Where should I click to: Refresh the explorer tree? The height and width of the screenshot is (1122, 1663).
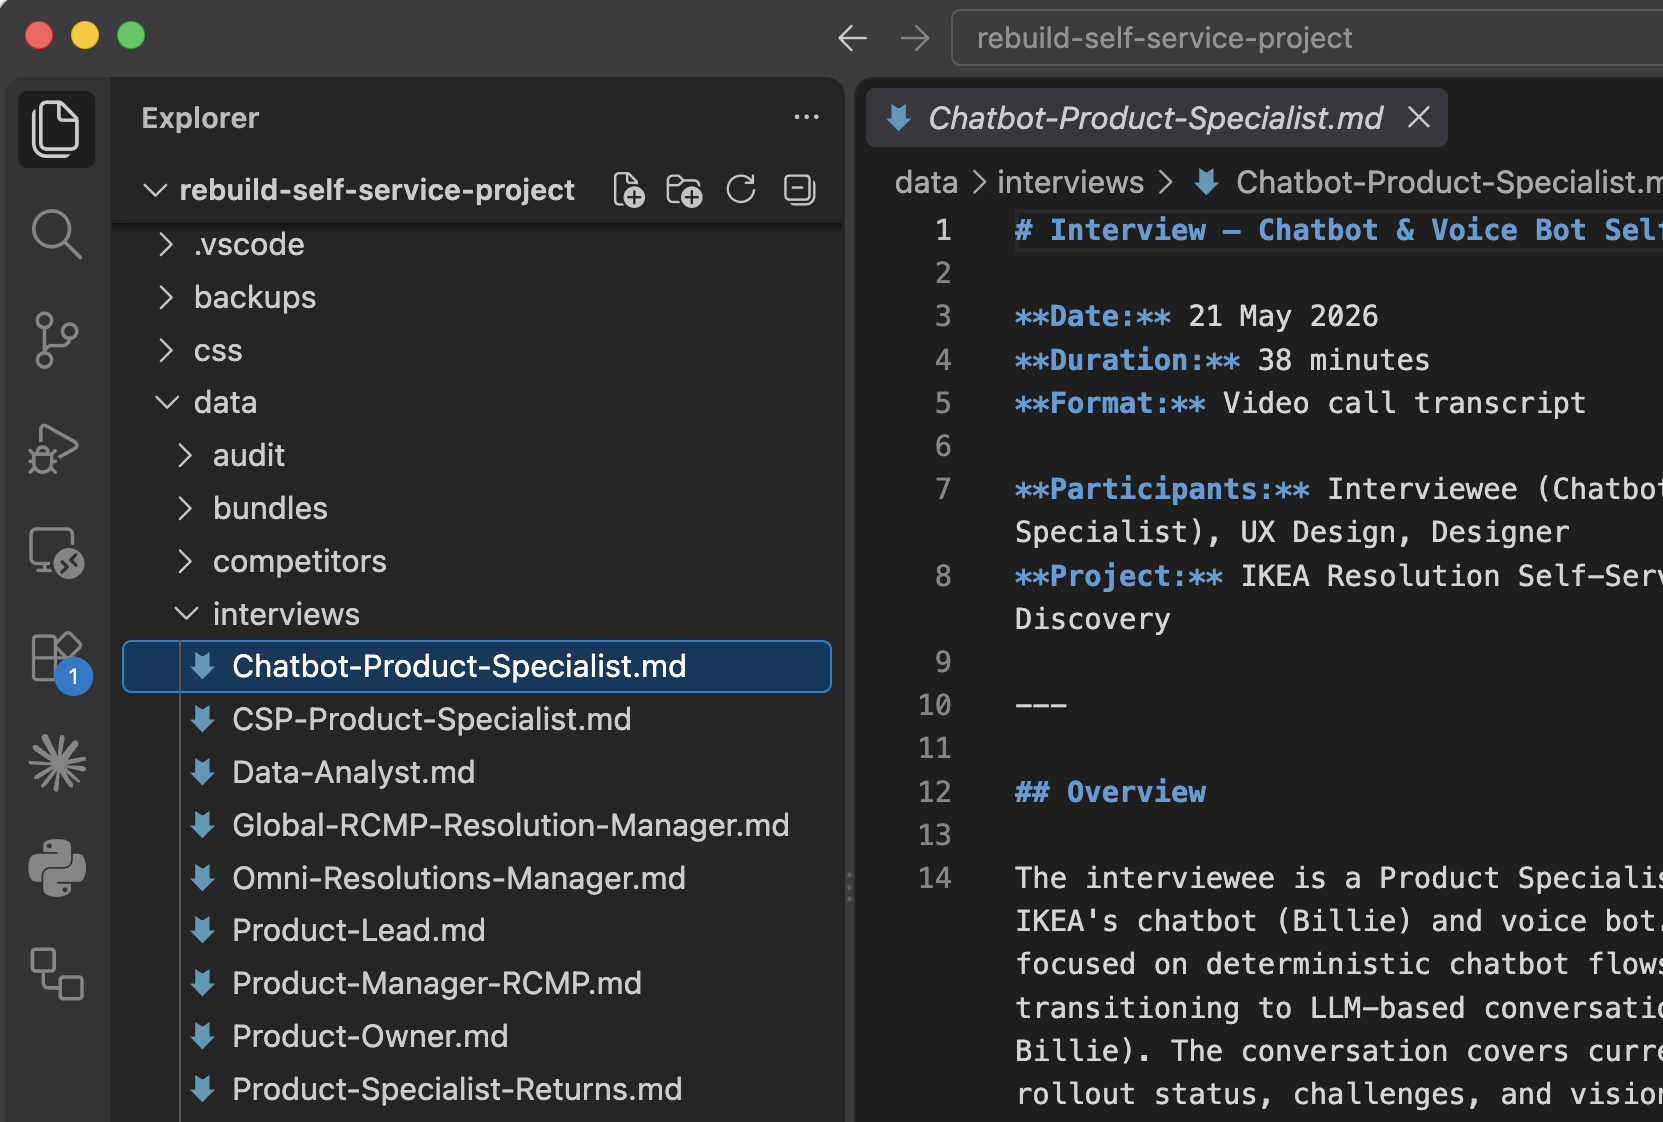point(741,189)
